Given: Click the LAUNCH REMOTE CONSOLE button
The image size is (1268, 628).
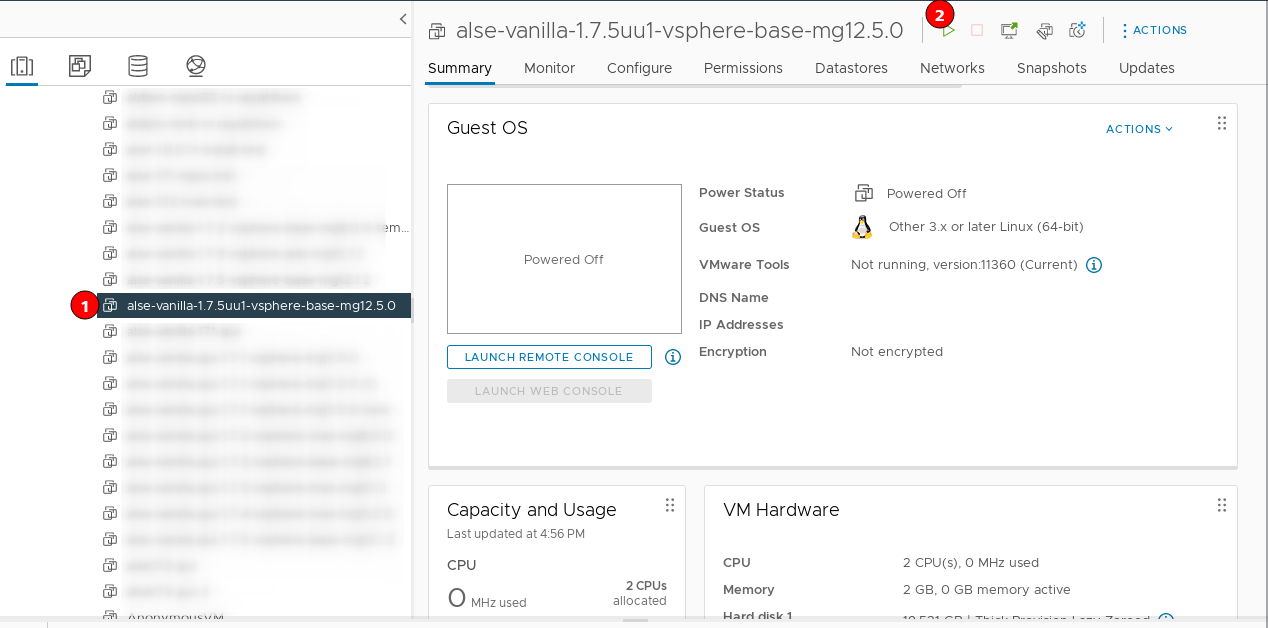Looking at the screenshot, I should tap(549, 357).
